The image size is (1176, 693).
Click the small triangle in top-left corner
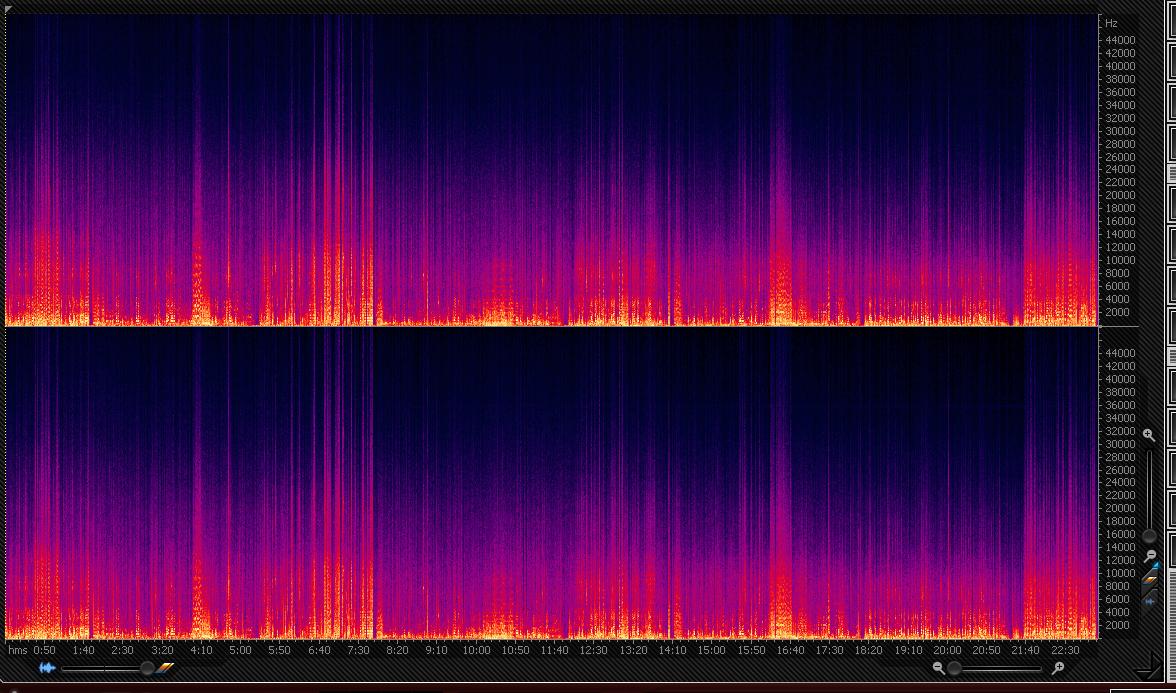click(7, 9)
